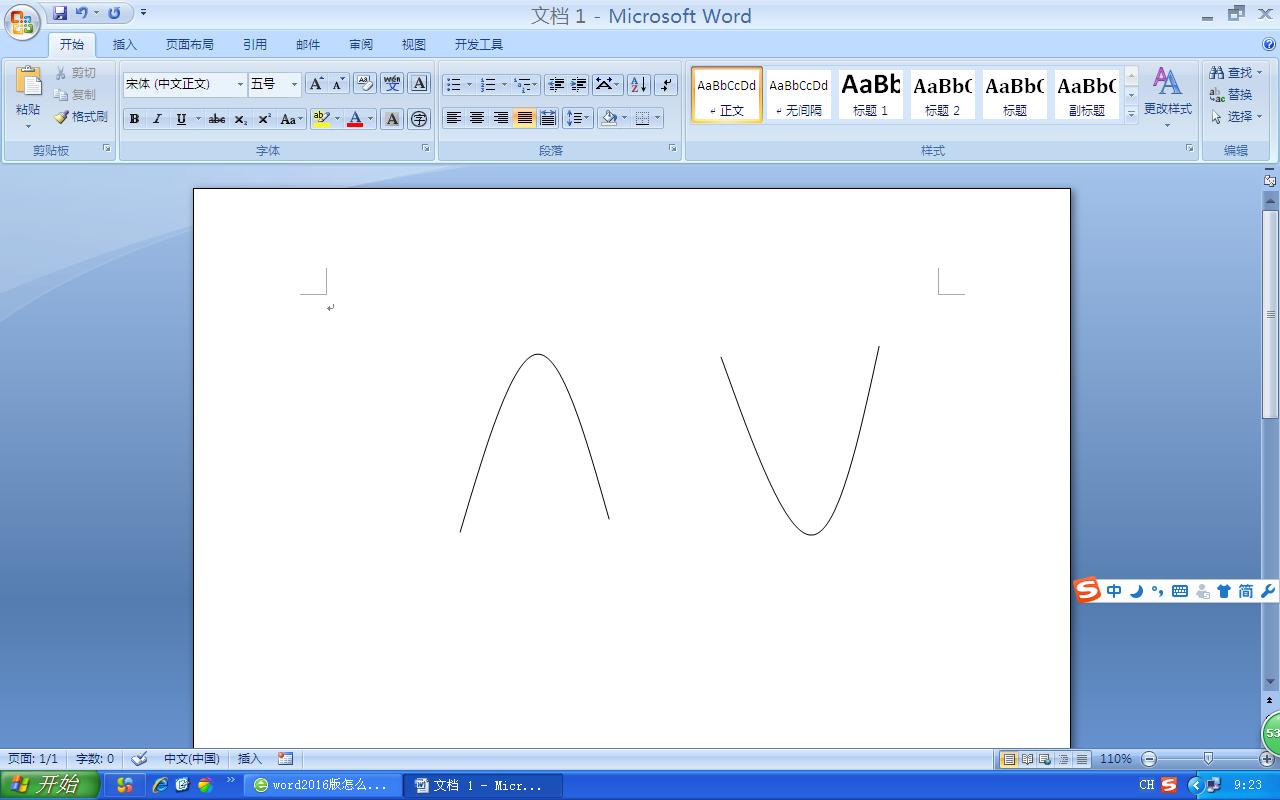Click the zoom slider handle in status bar

1208,759
